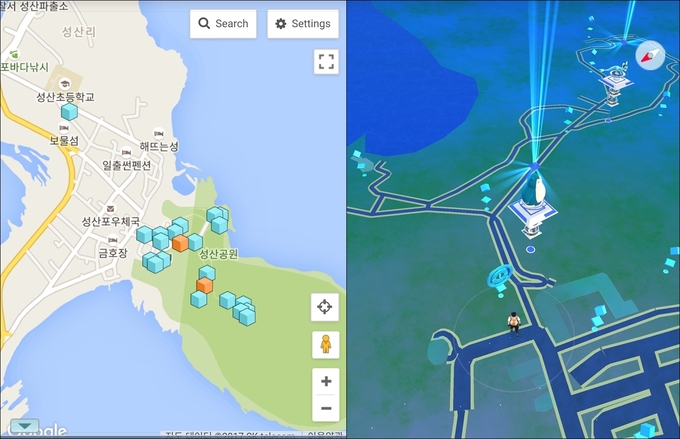This screenshot has width=680, height=439.
Task: Tap the trainer avatar on road
Action: (514, 324)
